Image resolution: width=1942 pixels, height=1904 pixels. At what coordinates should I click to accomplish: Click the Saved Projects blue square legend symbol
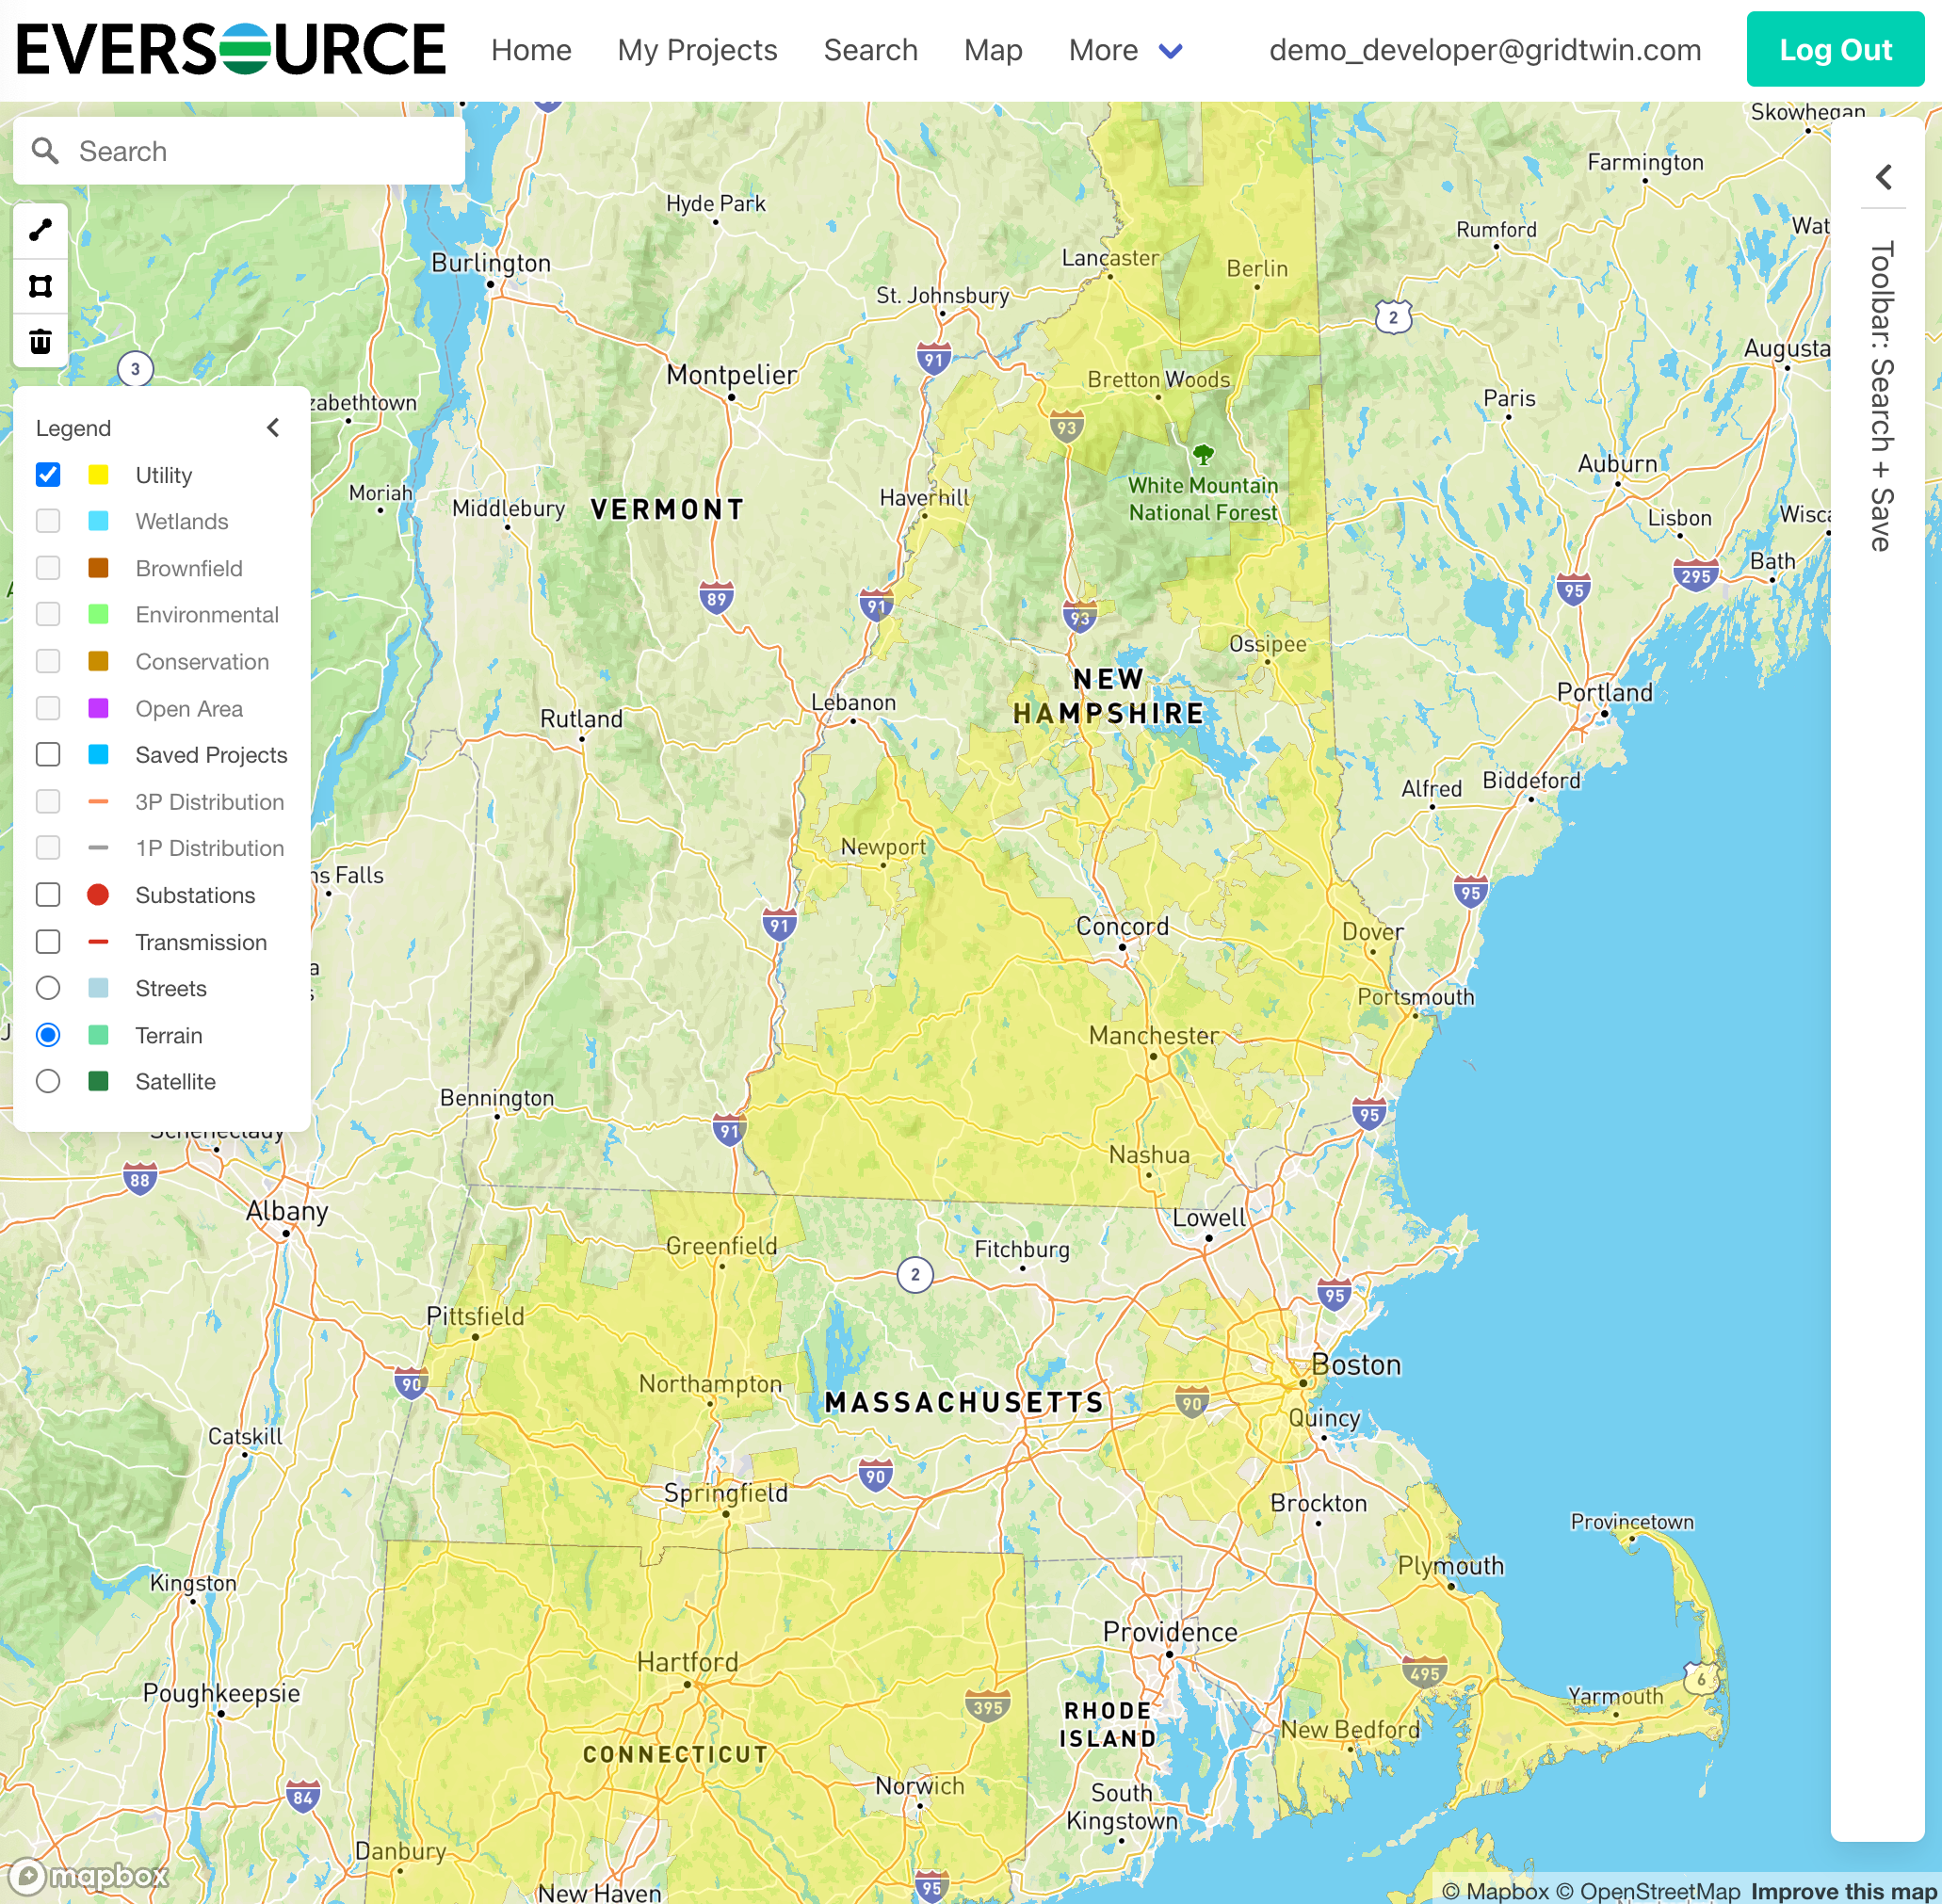point(99,755)
